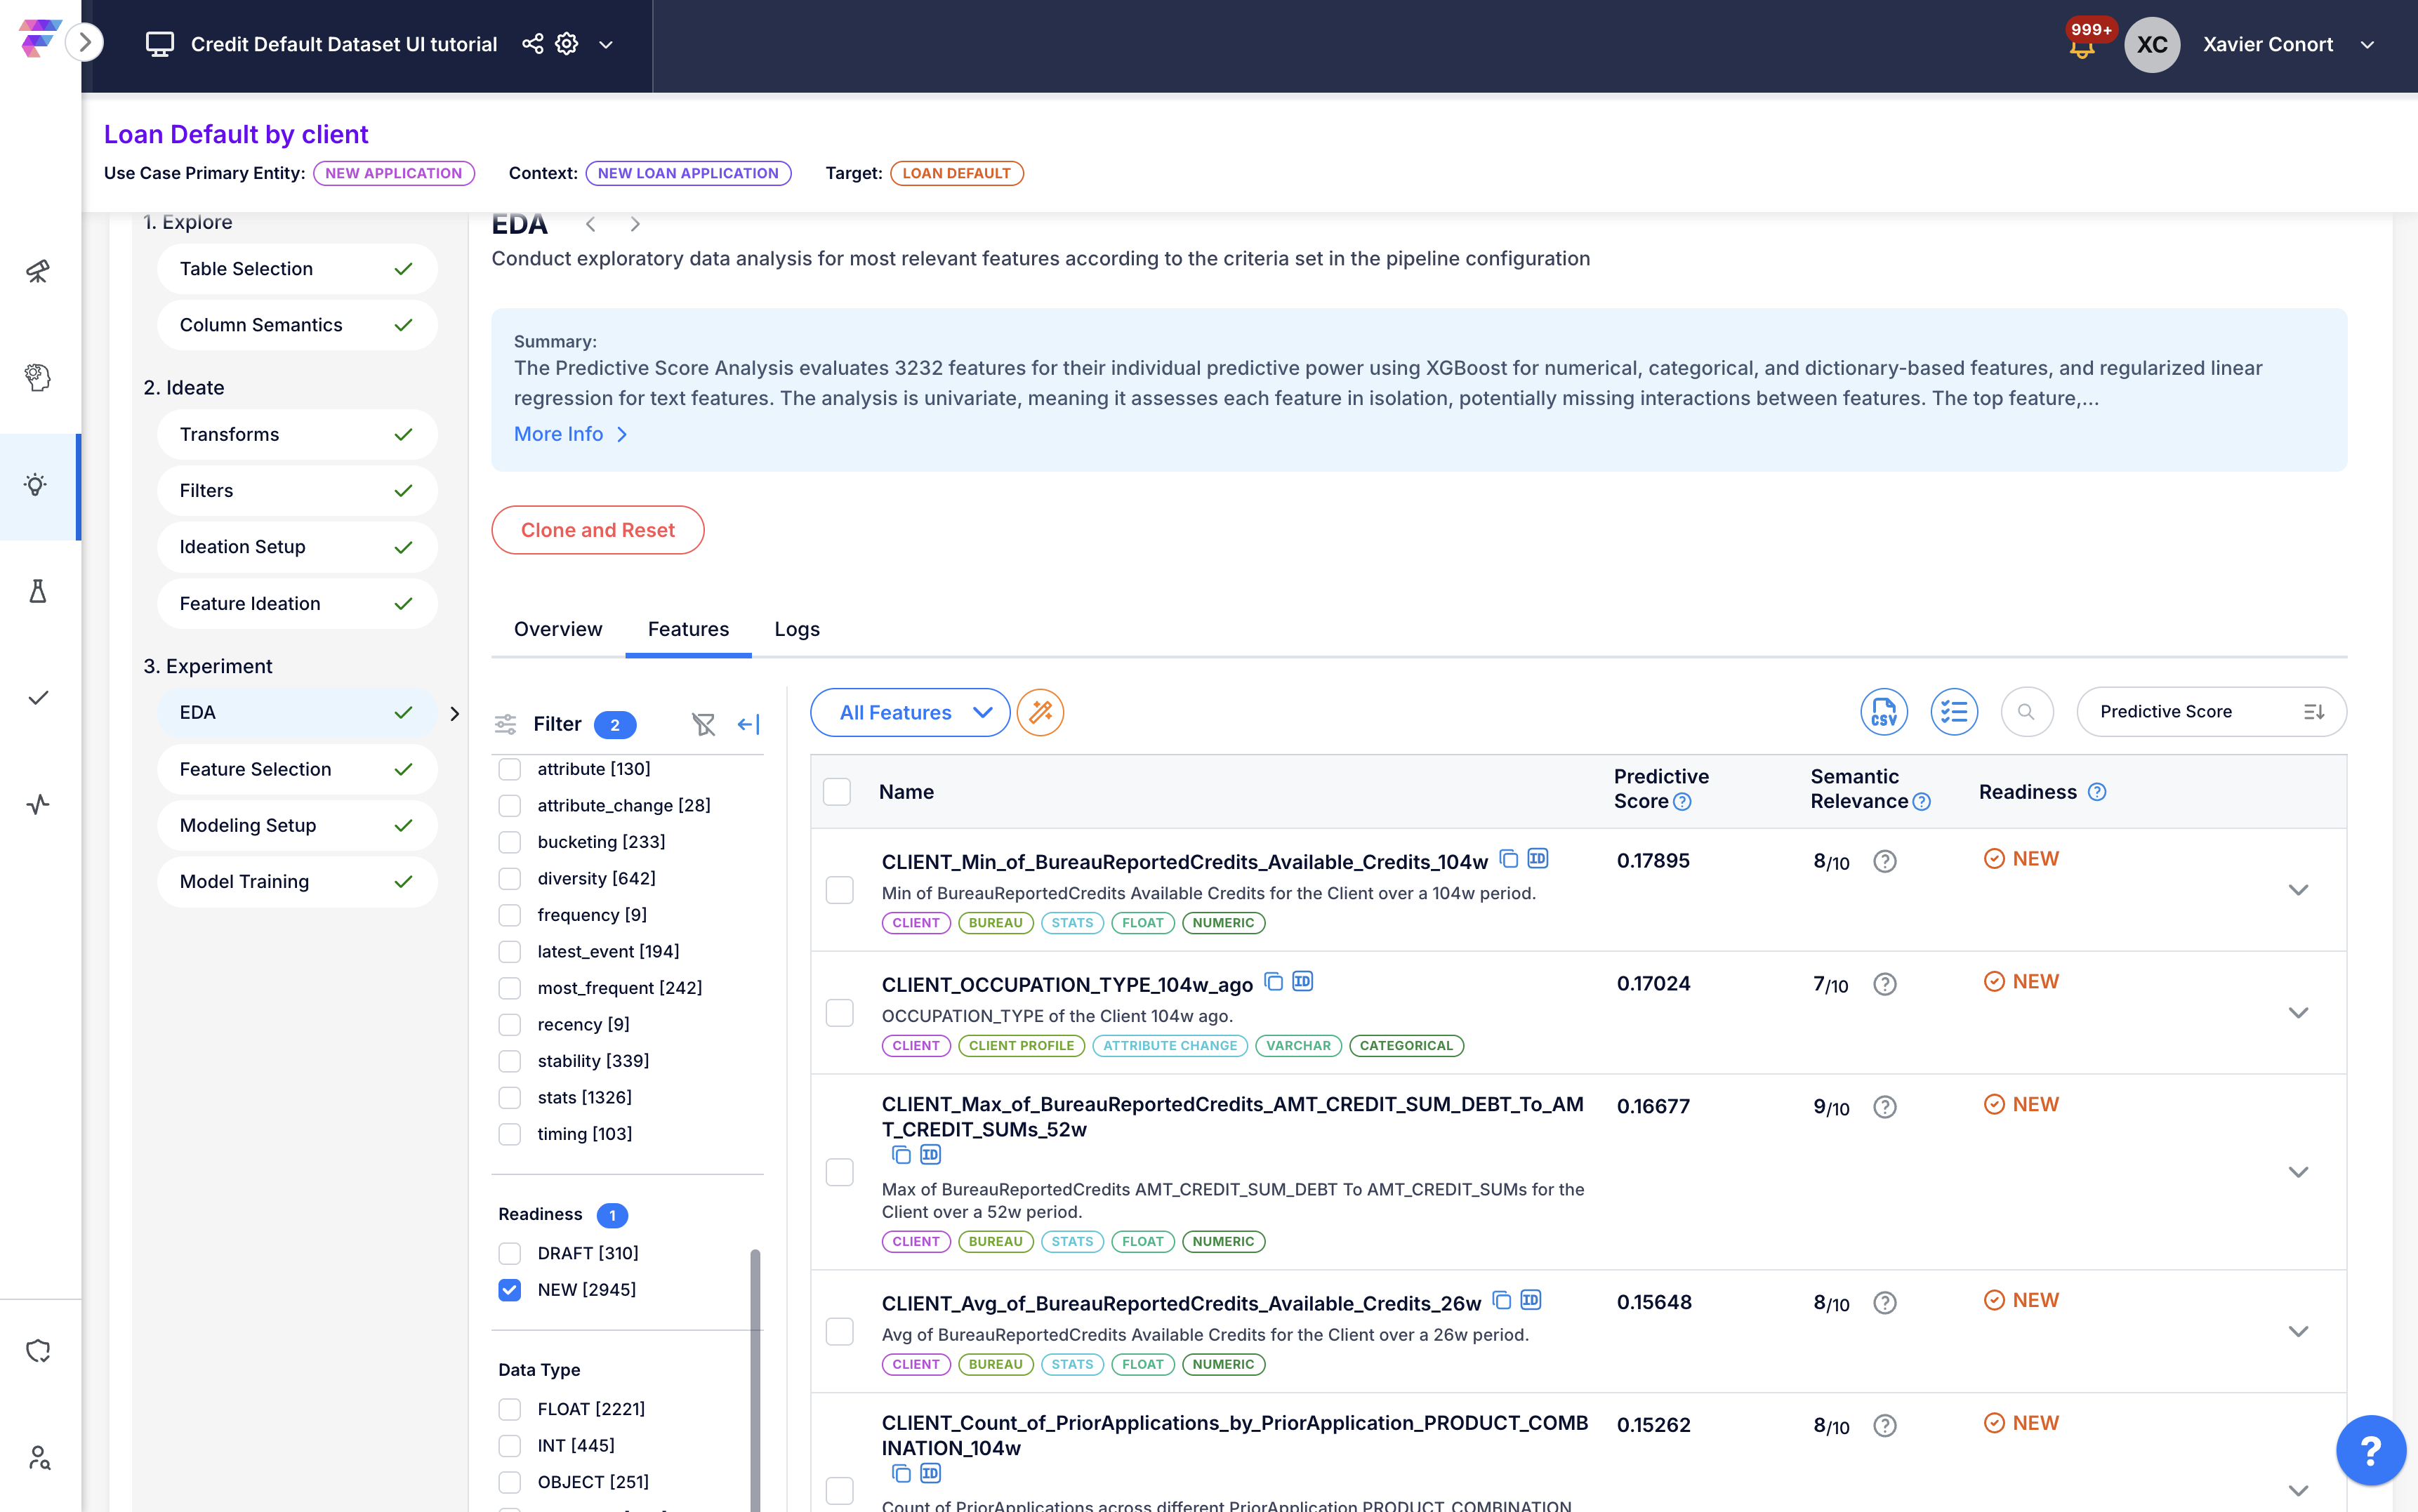Switch to the Overview tab
Viewport: 2418px width, 1512px height.
(558, 629)
